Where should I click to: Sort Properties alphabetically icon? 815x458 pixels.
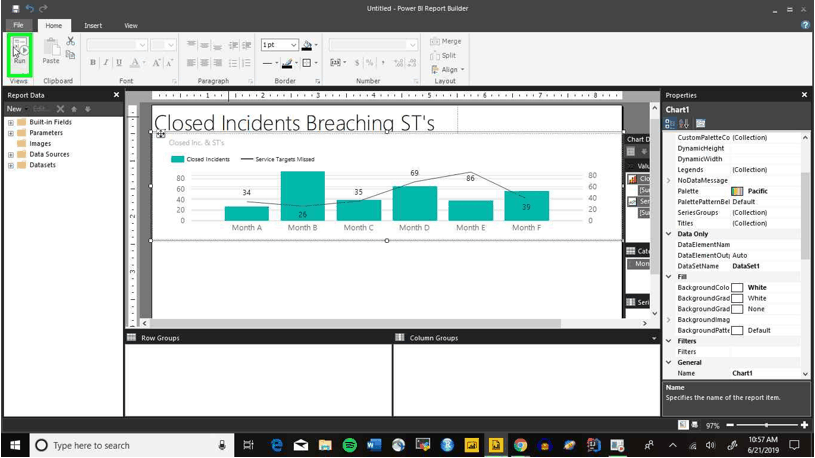(x=684, y=124)
